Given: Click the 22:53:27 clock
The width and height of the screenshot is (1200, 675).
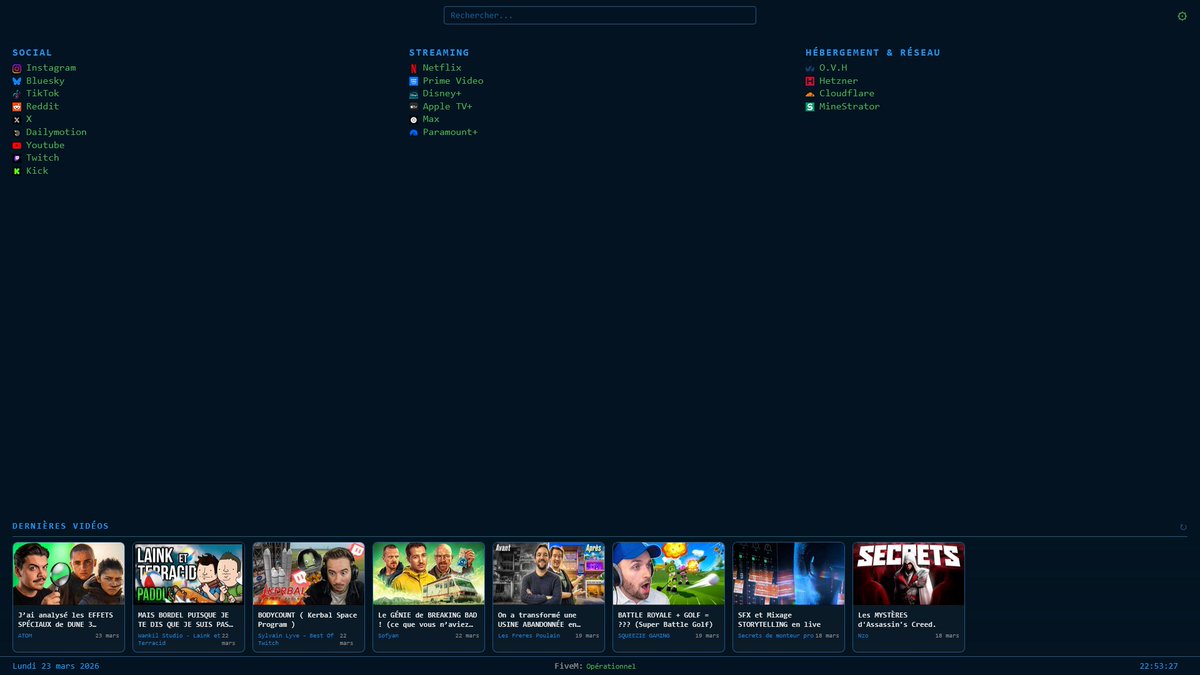Looking at the screenshot, I should click(x=1159, y=666).
